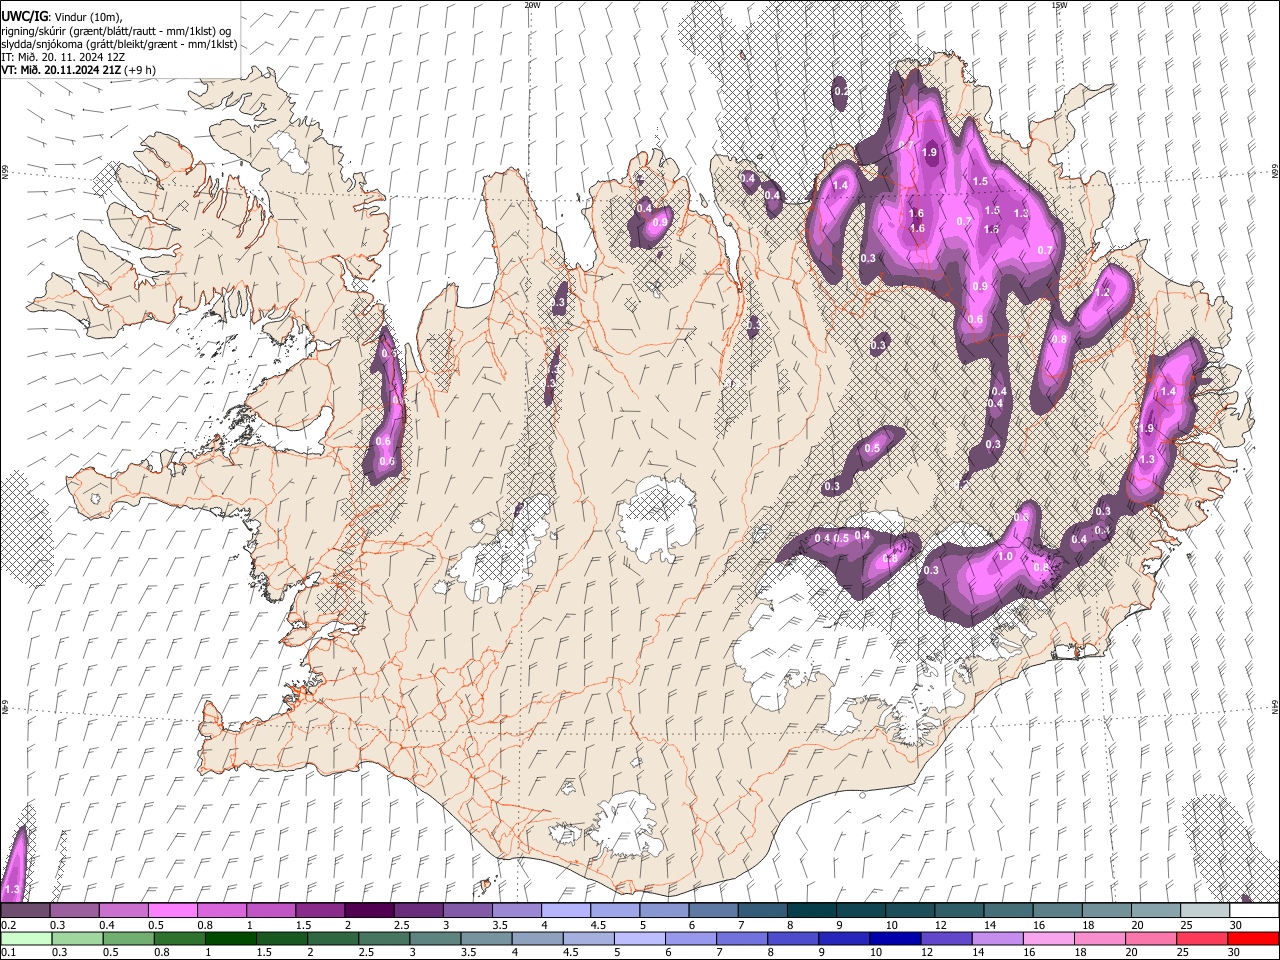Click the UWC/IG title text
This screenshot has width=1280, height=960.
coord(24,15)
